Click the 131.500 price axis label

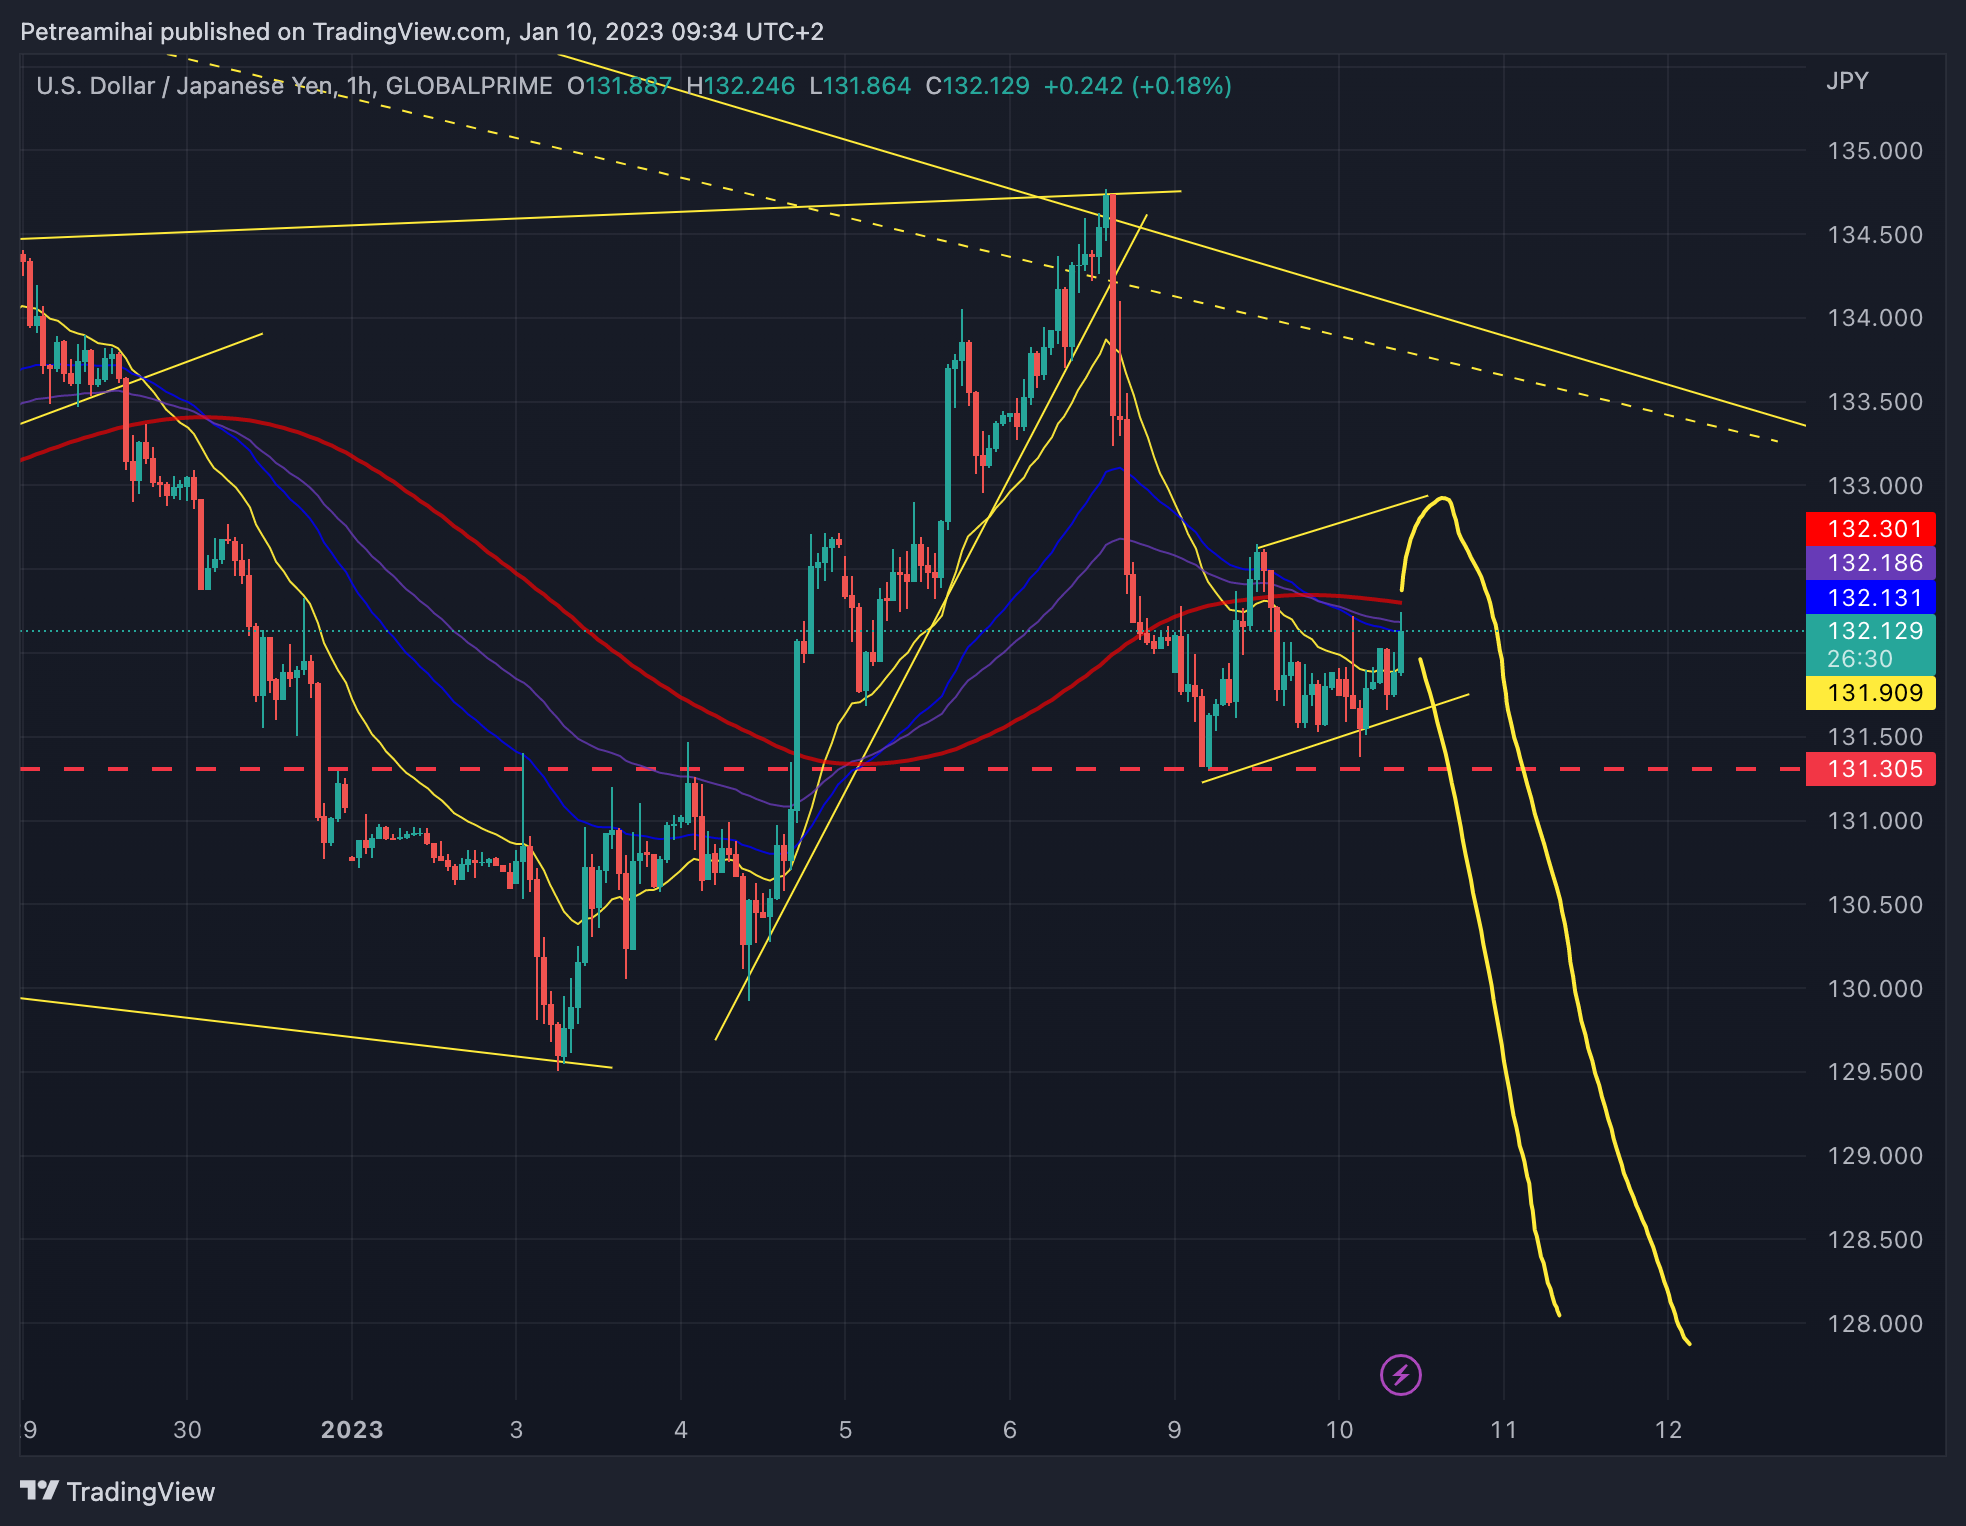pos(1875,737)
